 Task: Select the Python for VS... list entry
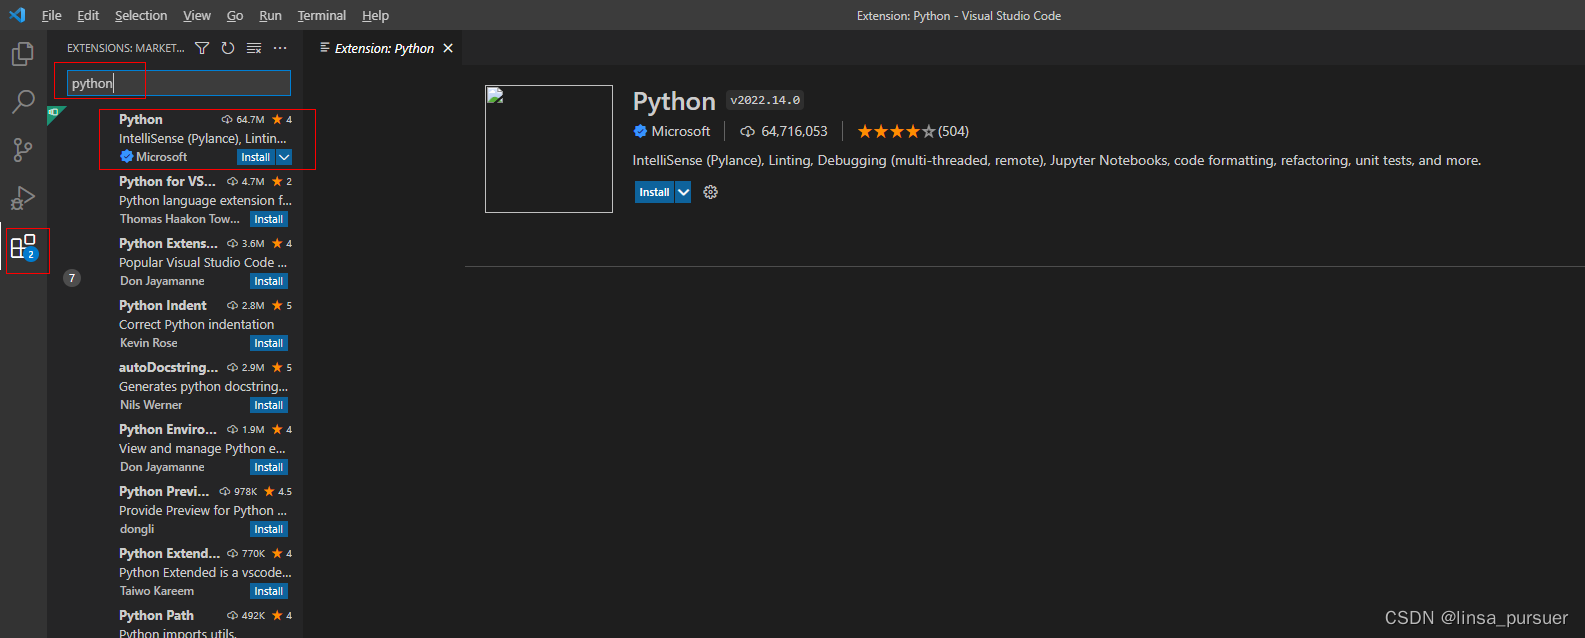tap(175, 200)
